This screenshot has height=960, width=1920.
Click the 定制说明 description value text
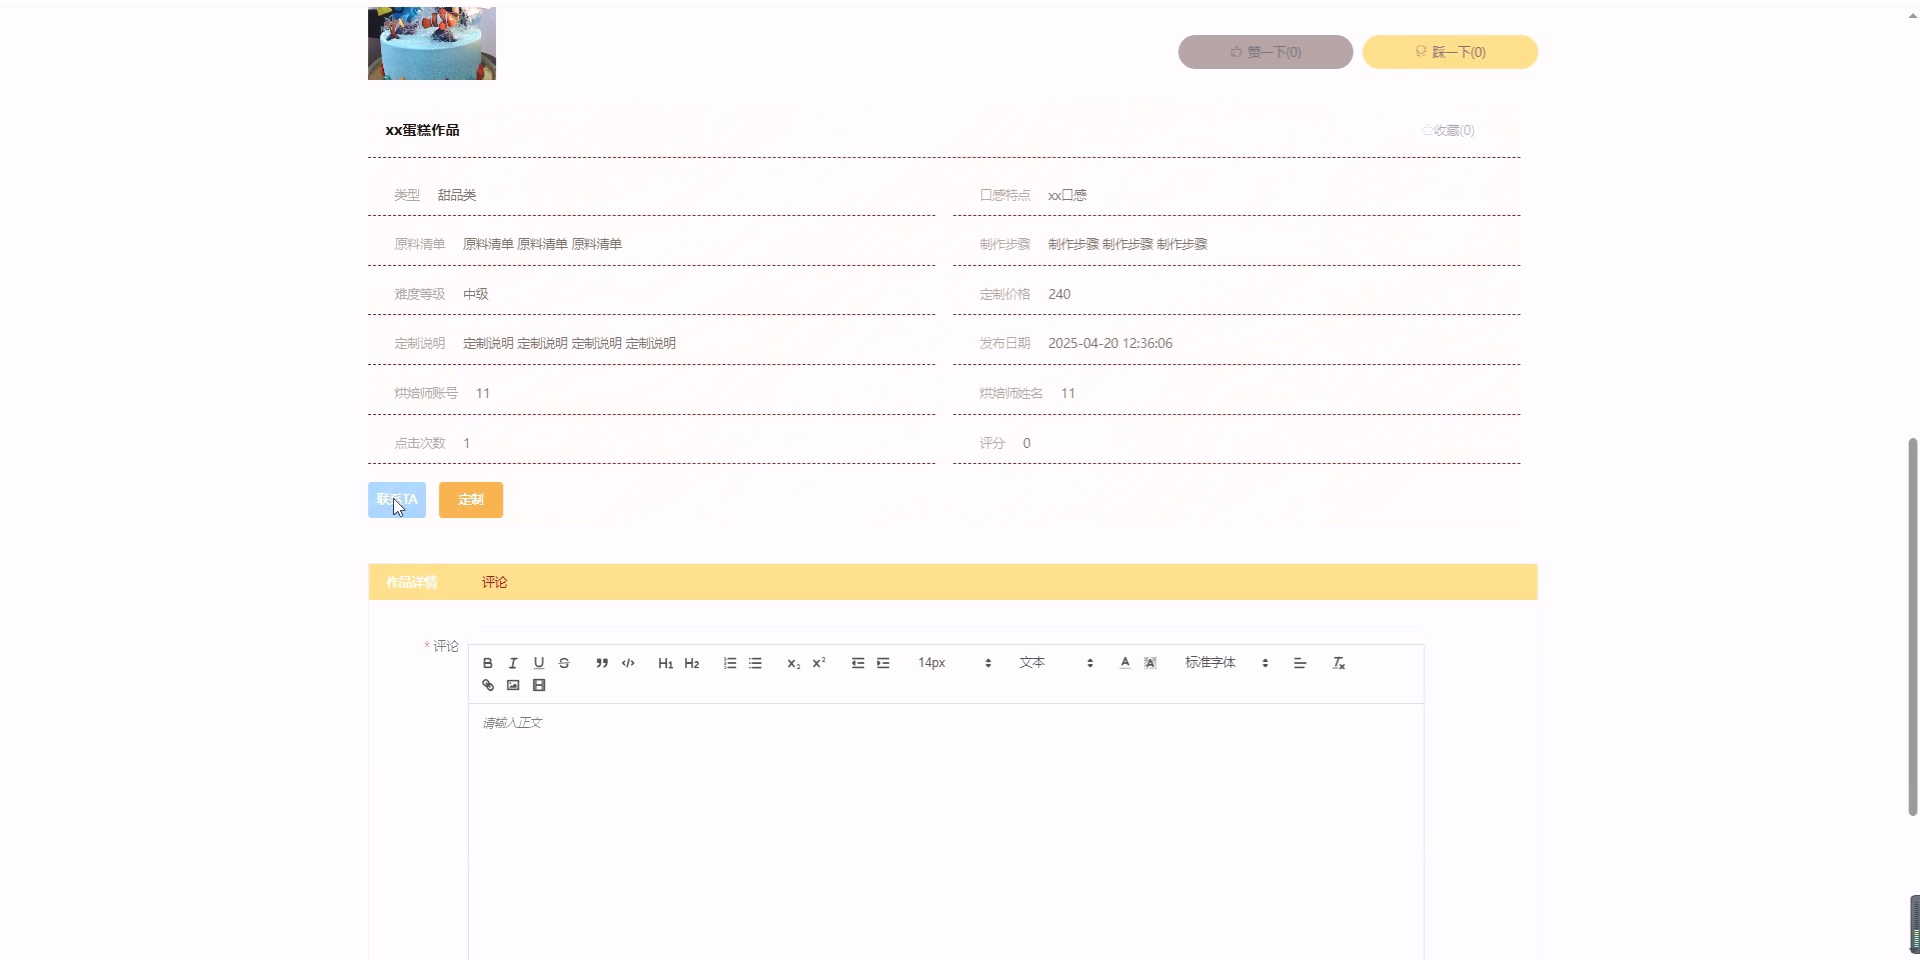569,343
